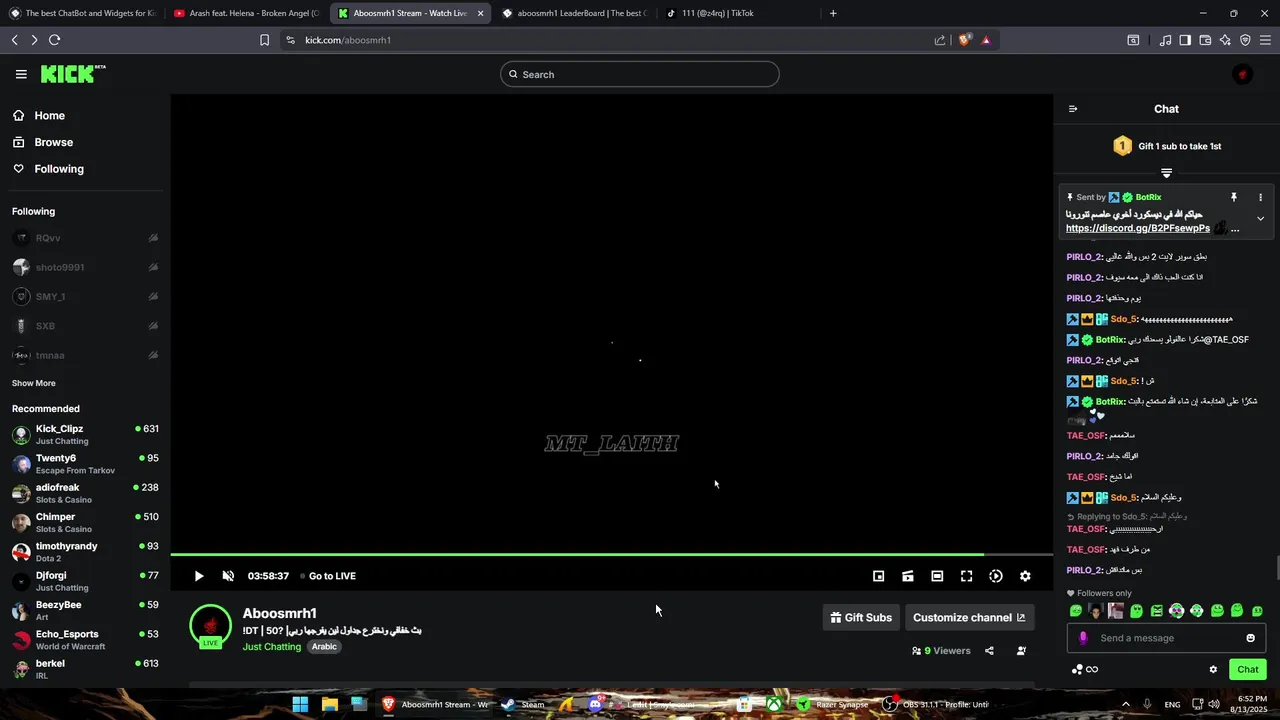Click the Arabic language tag
The image size is (1280, 720).
[x=324, y=647]
